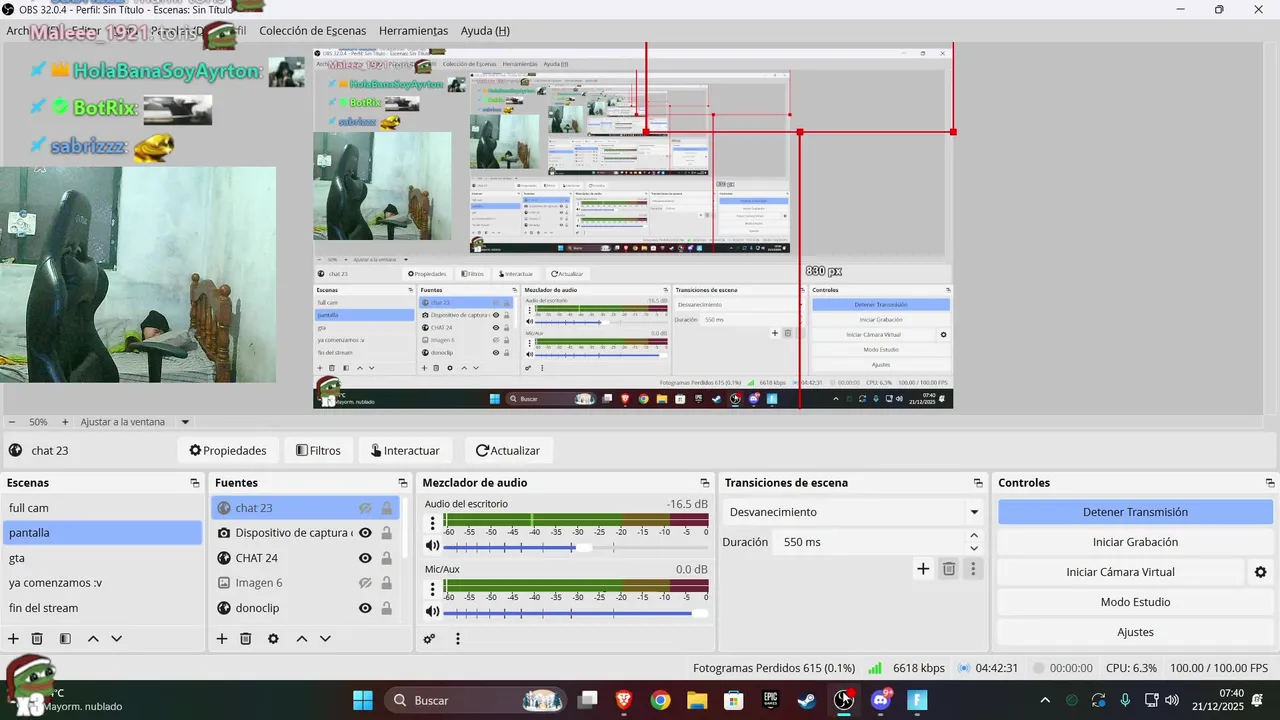Increase transition duration with up arrow
Image resolution: width=1280 pixels, height=720 pixels.
click(x=974, y=536)
